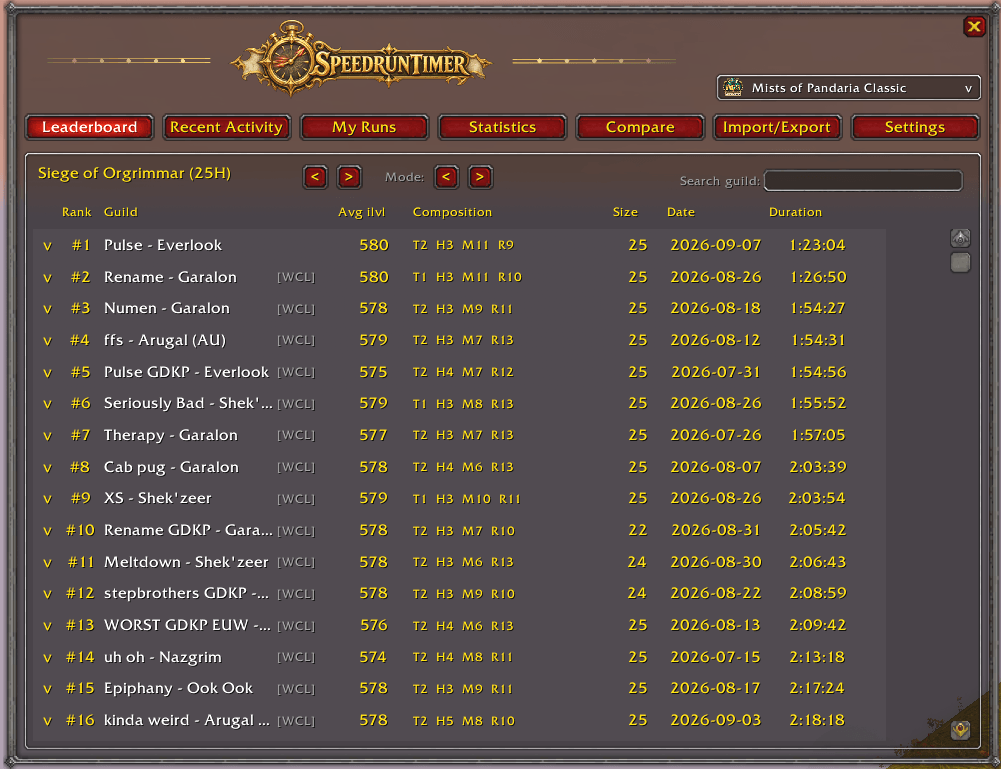
Task: Click the WCL tag on Numen - Garalon row
Action: click(296, 308)
